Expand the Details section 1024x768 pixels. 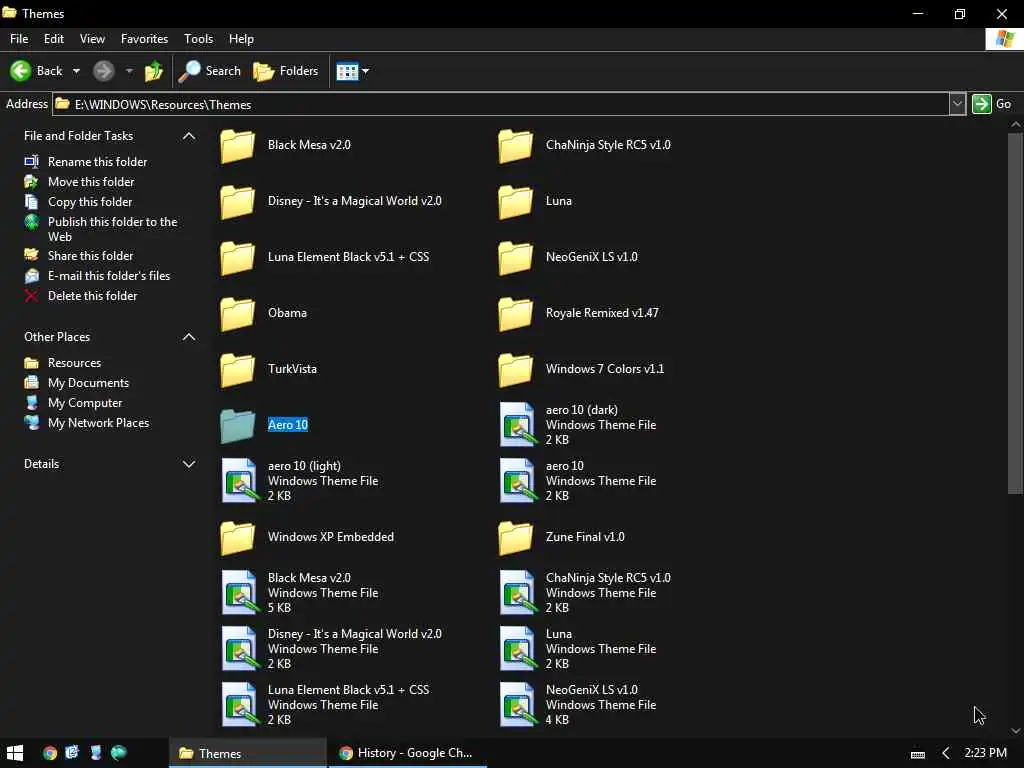point(189,464)
